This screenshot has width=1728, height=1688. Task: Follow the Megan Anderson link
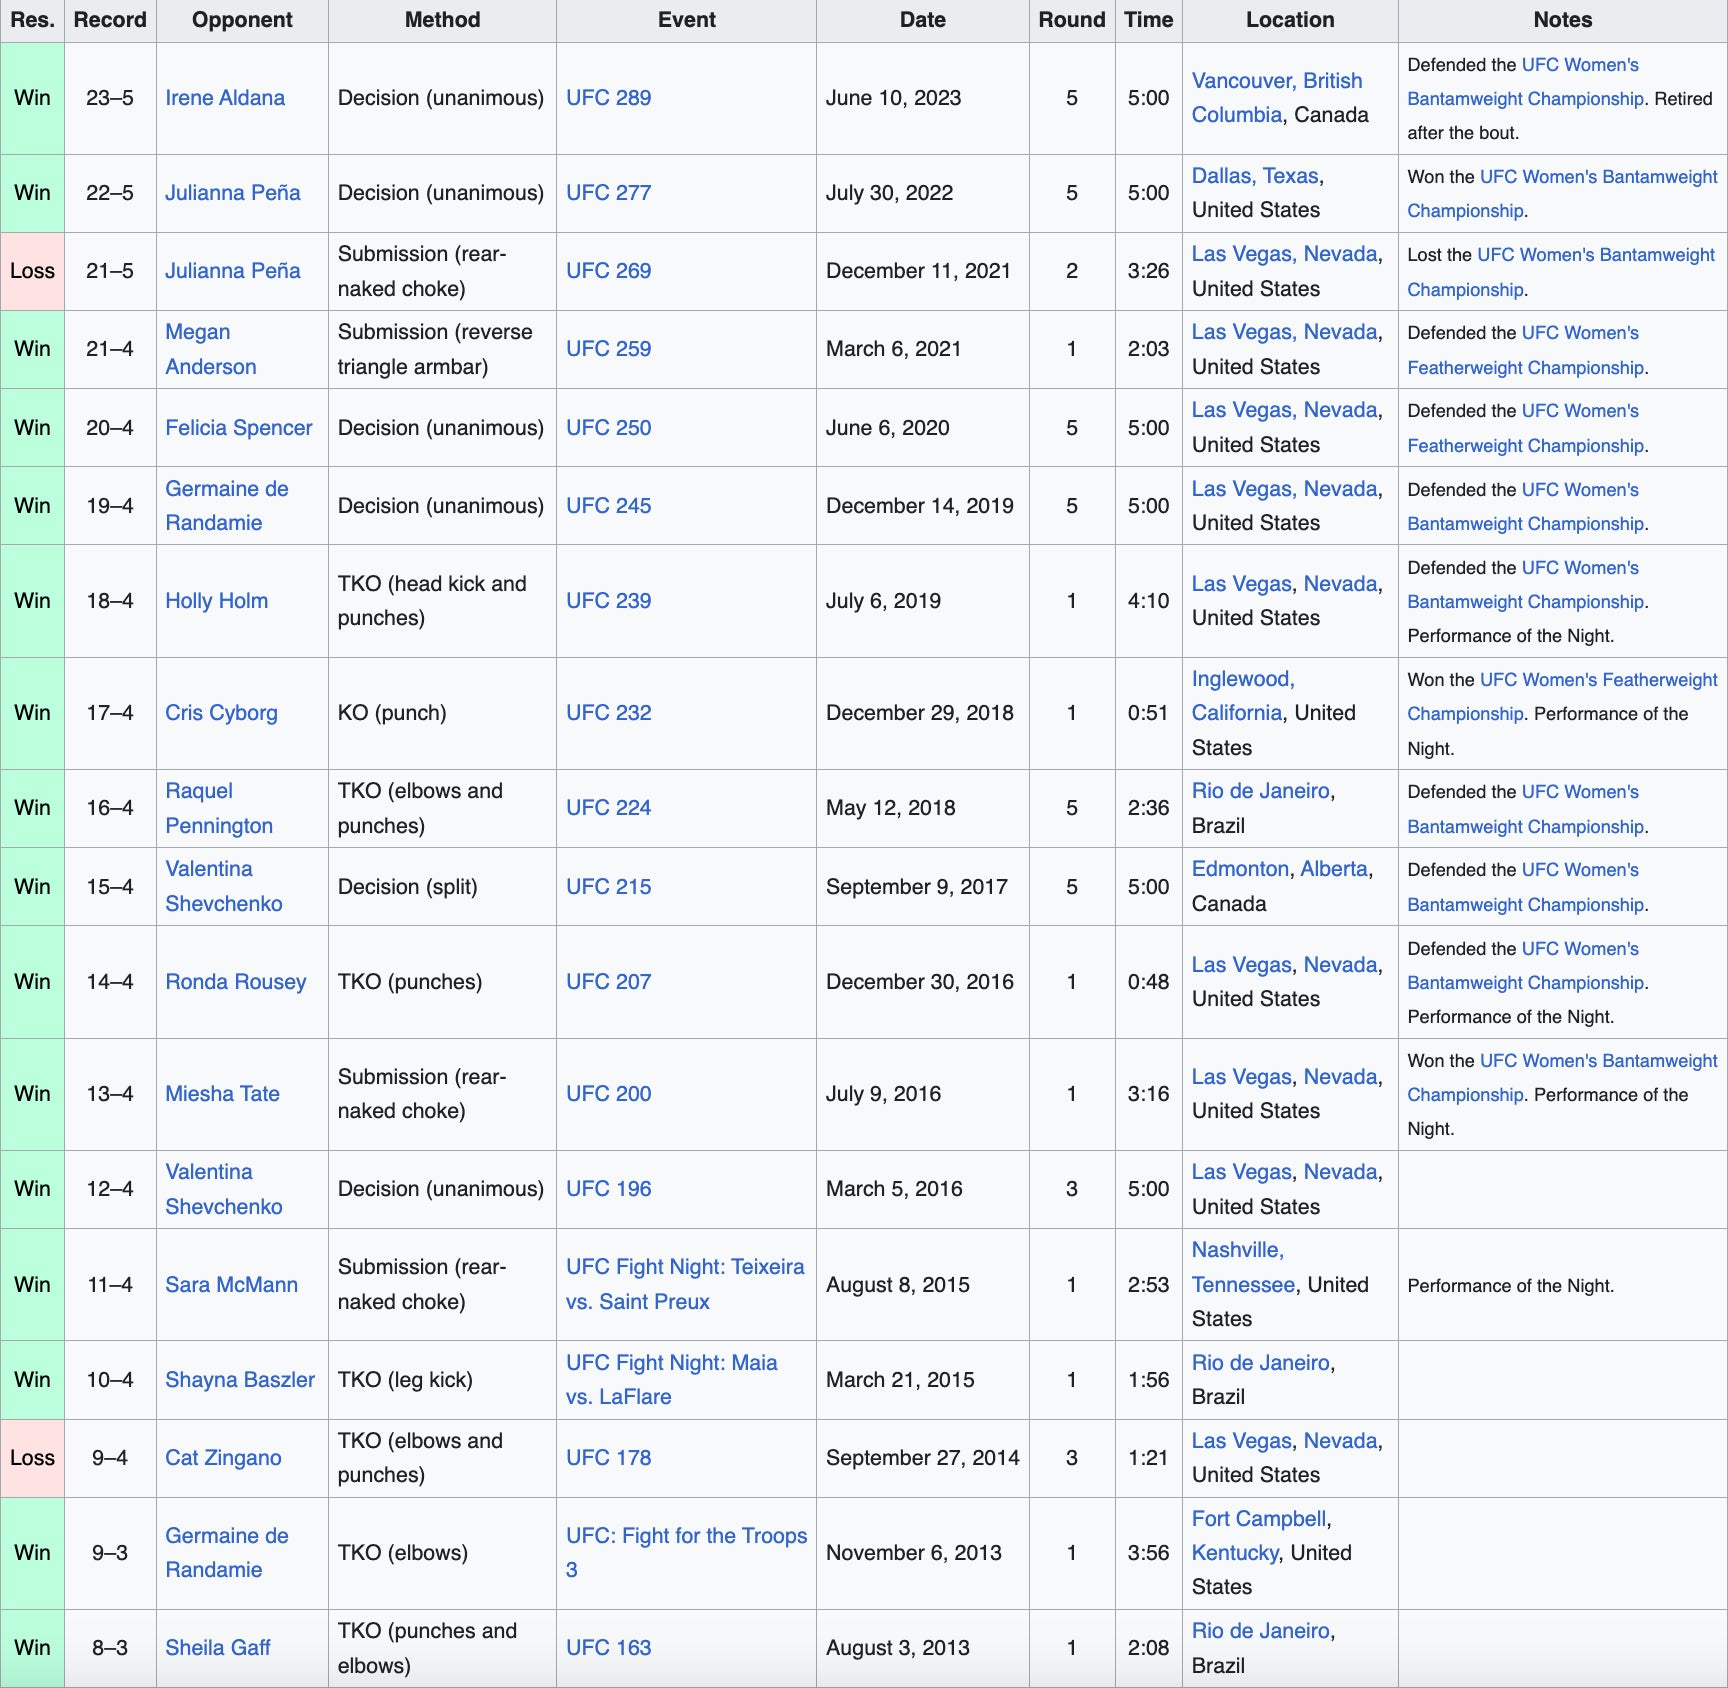click(198, 332)
